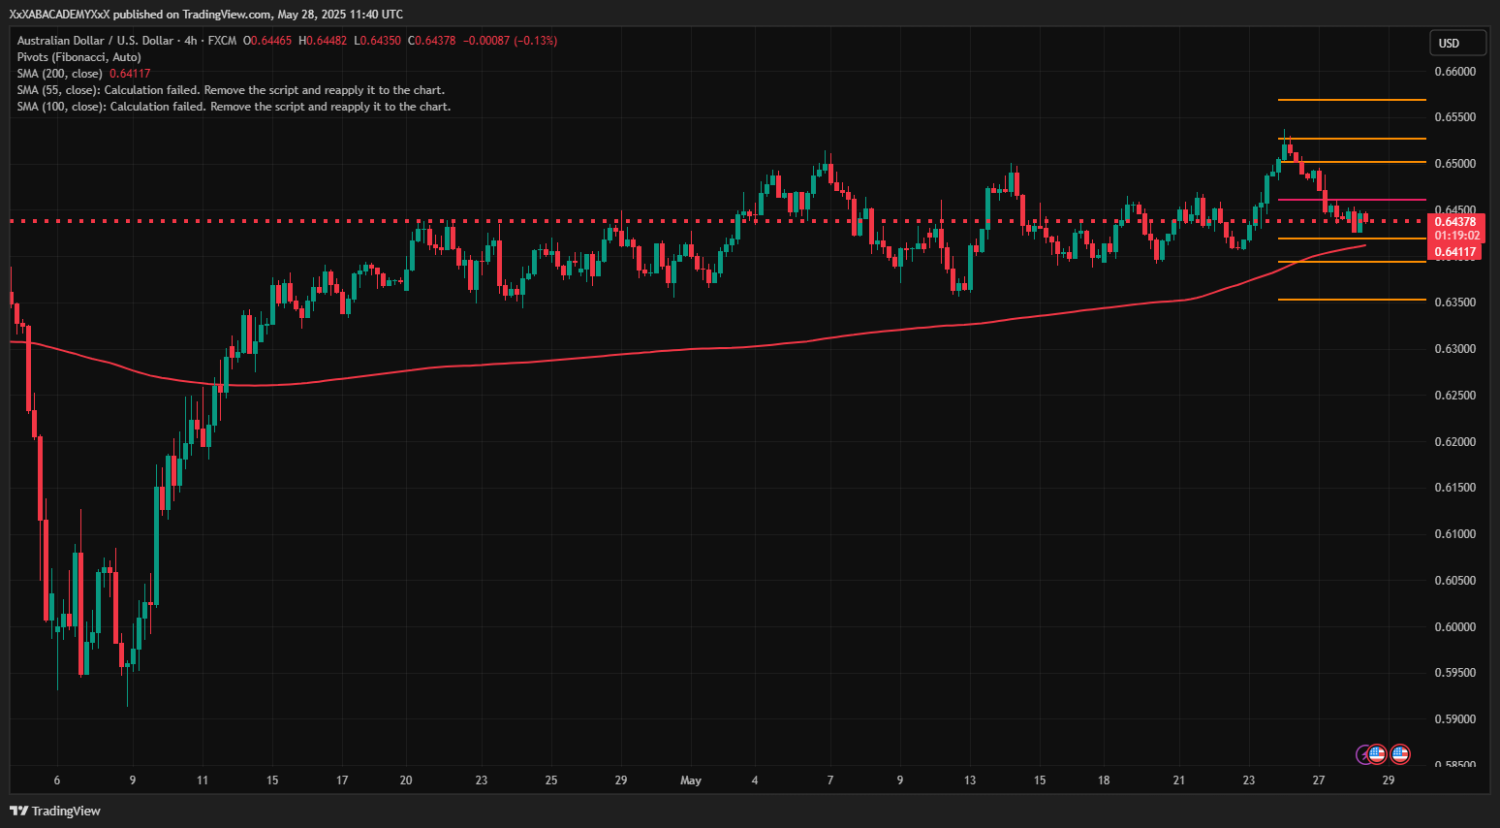Click the SMA (100, close) calculation failed message
Screen dimensions: 1500x828
point(234,106)
